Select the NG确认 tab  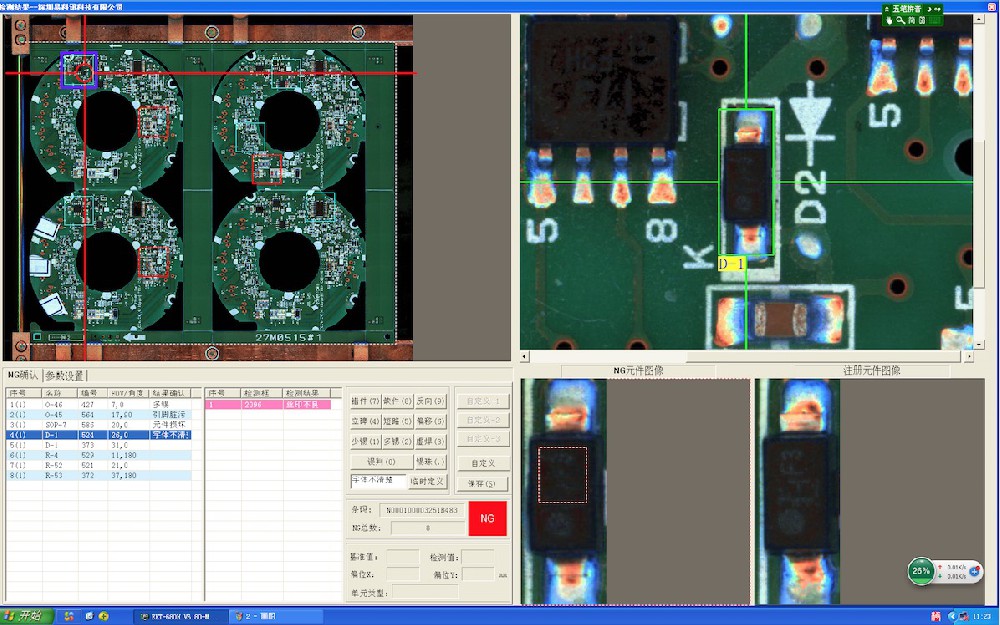coord(22,376)
